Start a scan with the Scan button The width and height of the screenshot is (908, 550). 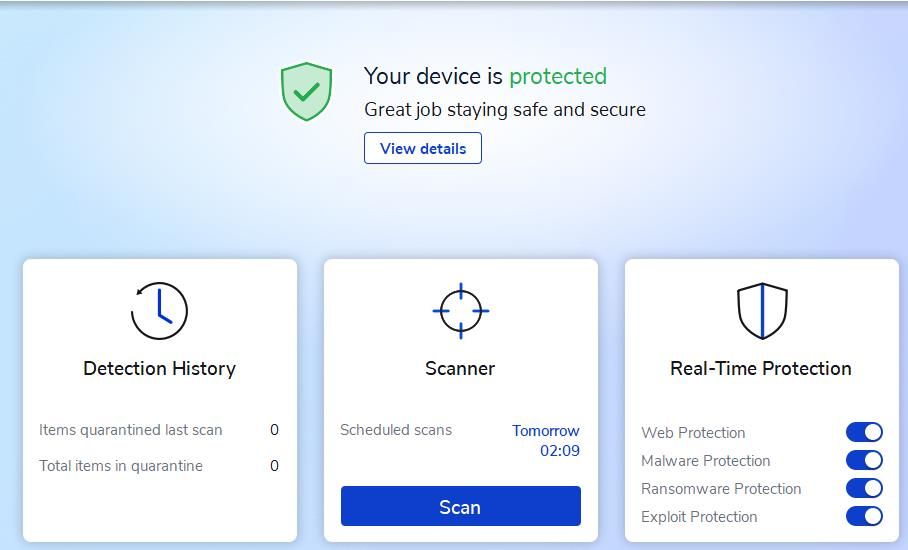coord(461,507)
